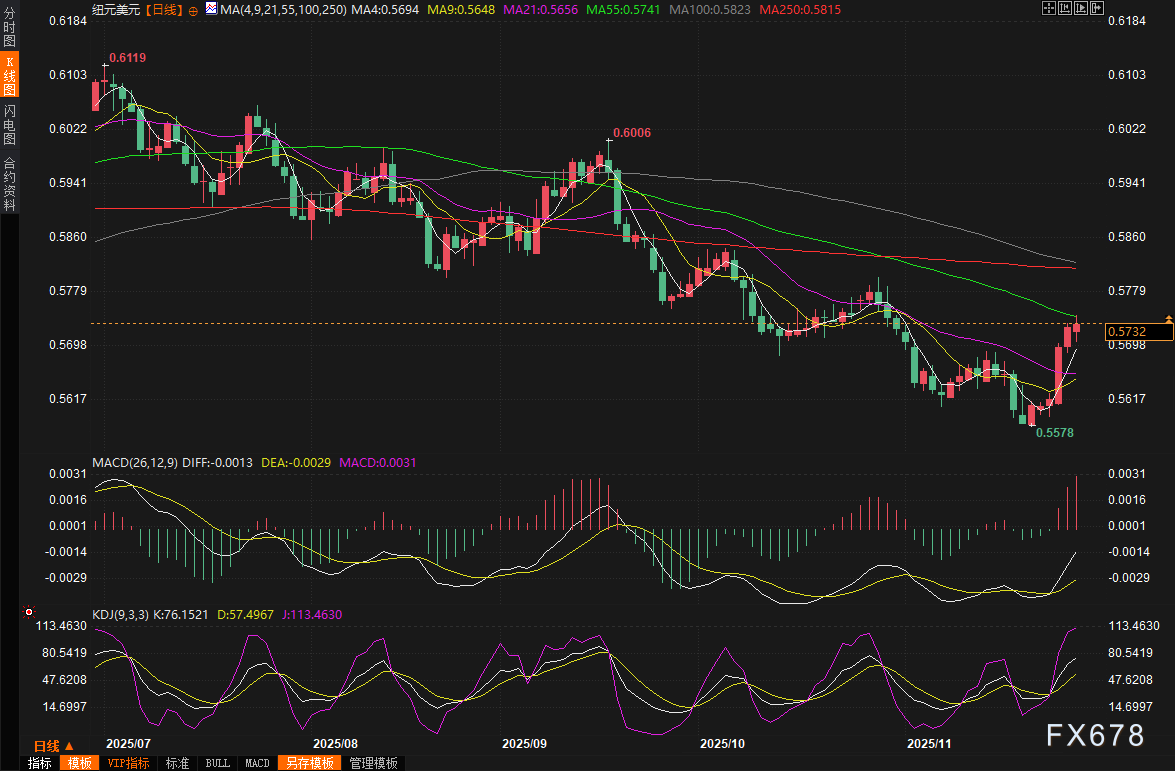The width and height of the screenshot is (1175, 771).
Task: Open the 合约资料 side tab
Action: (9, 183)
